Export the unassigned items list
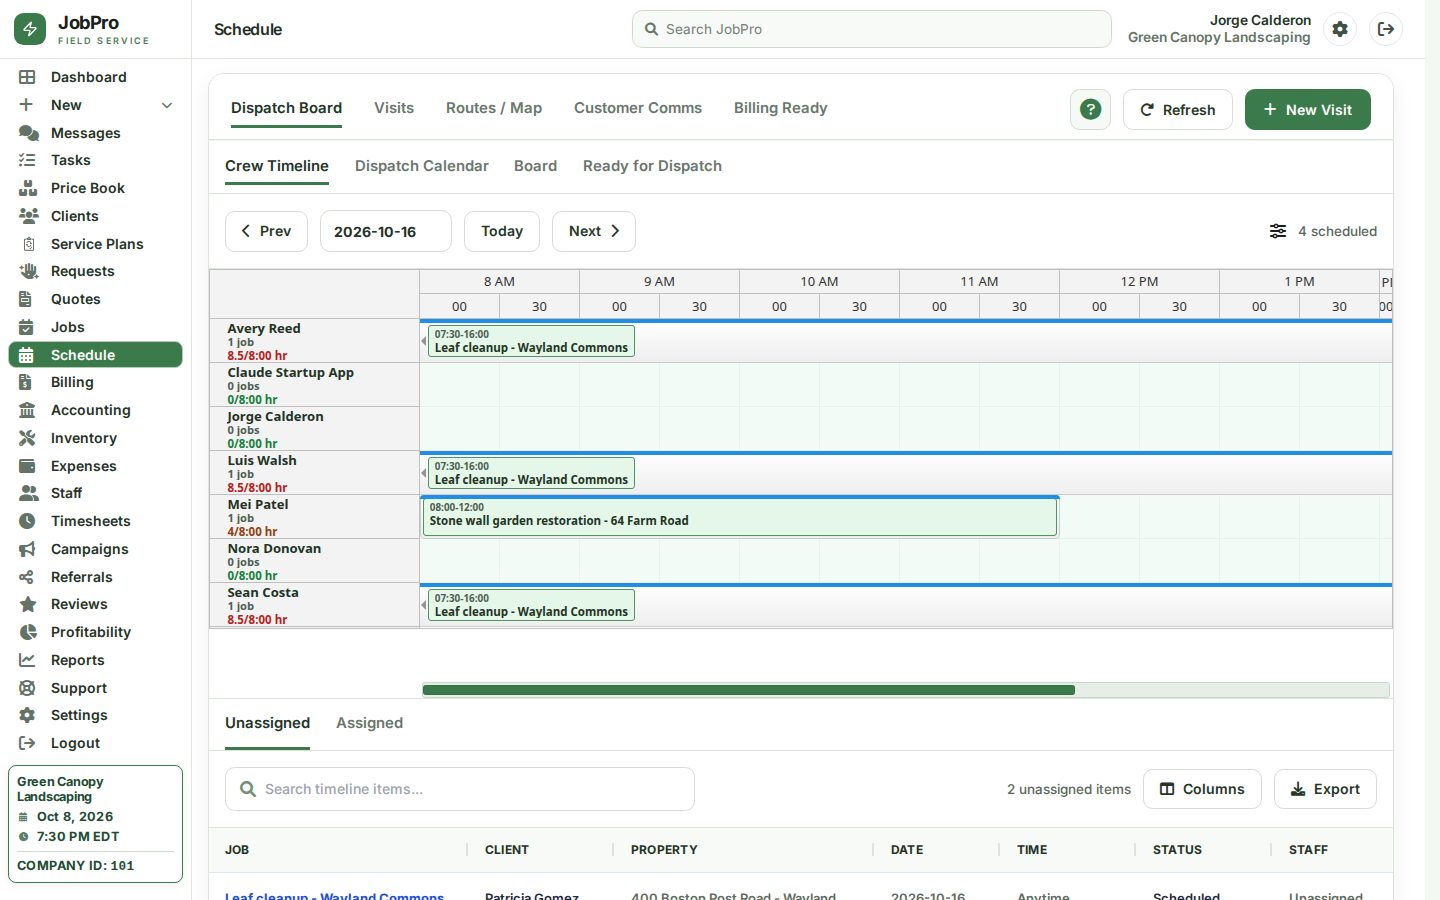The width and height of the screenshot is (1440, 900). click(x=1325, y=789)
